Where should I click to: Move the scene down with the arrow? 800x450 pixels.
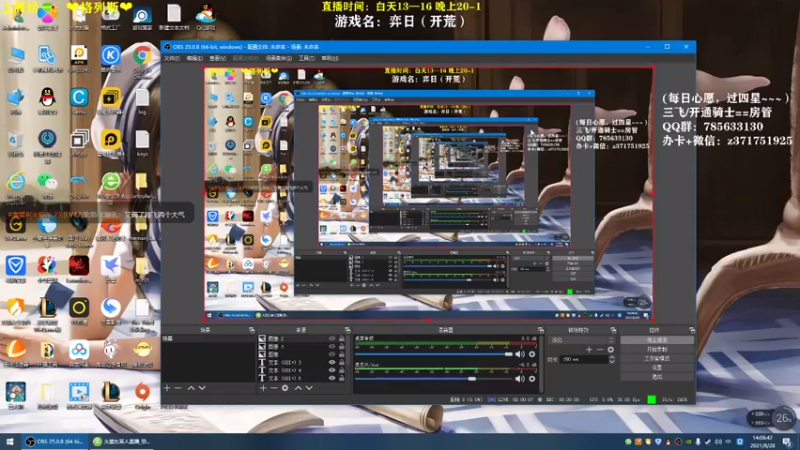pos(202,388)
